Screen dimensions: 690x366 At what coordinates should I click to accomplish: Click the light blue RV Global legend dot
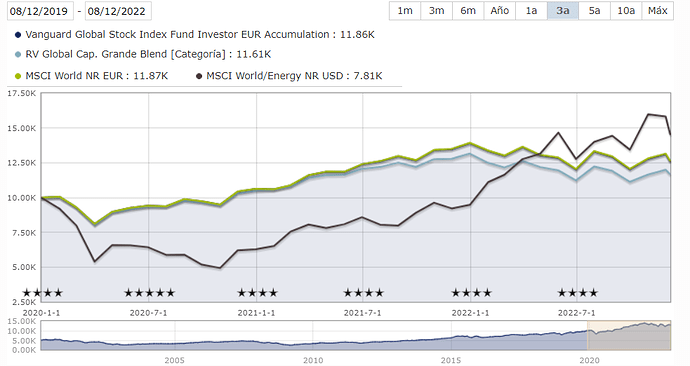(18, 55)
